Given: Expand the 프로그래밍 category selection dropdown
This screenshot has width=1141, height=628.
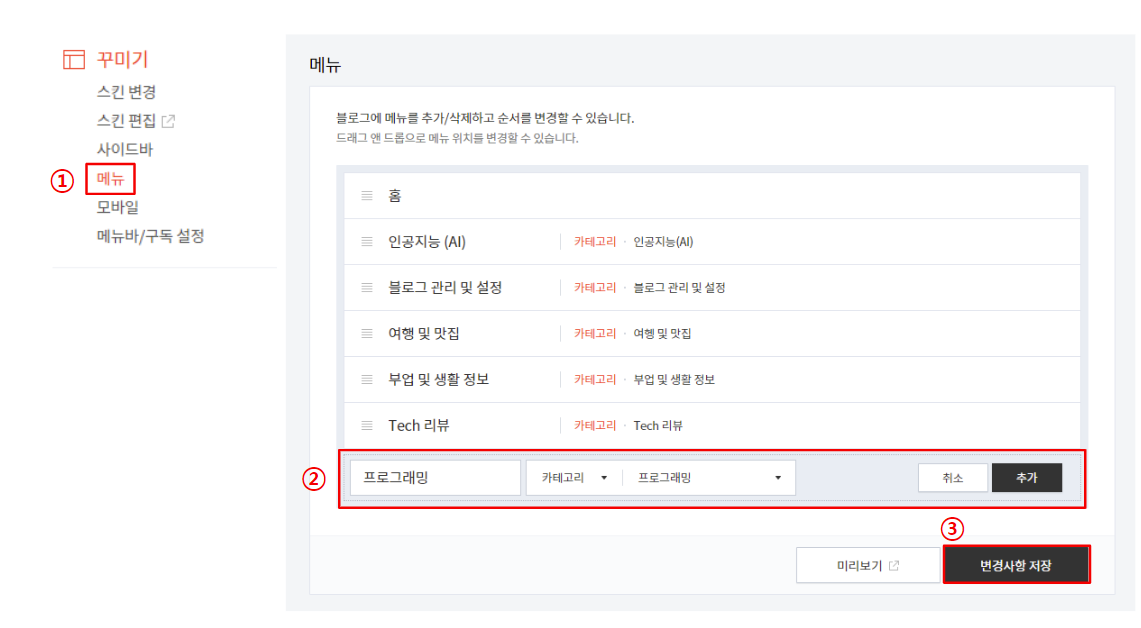Looking at the screenshot, I should 708,477.
